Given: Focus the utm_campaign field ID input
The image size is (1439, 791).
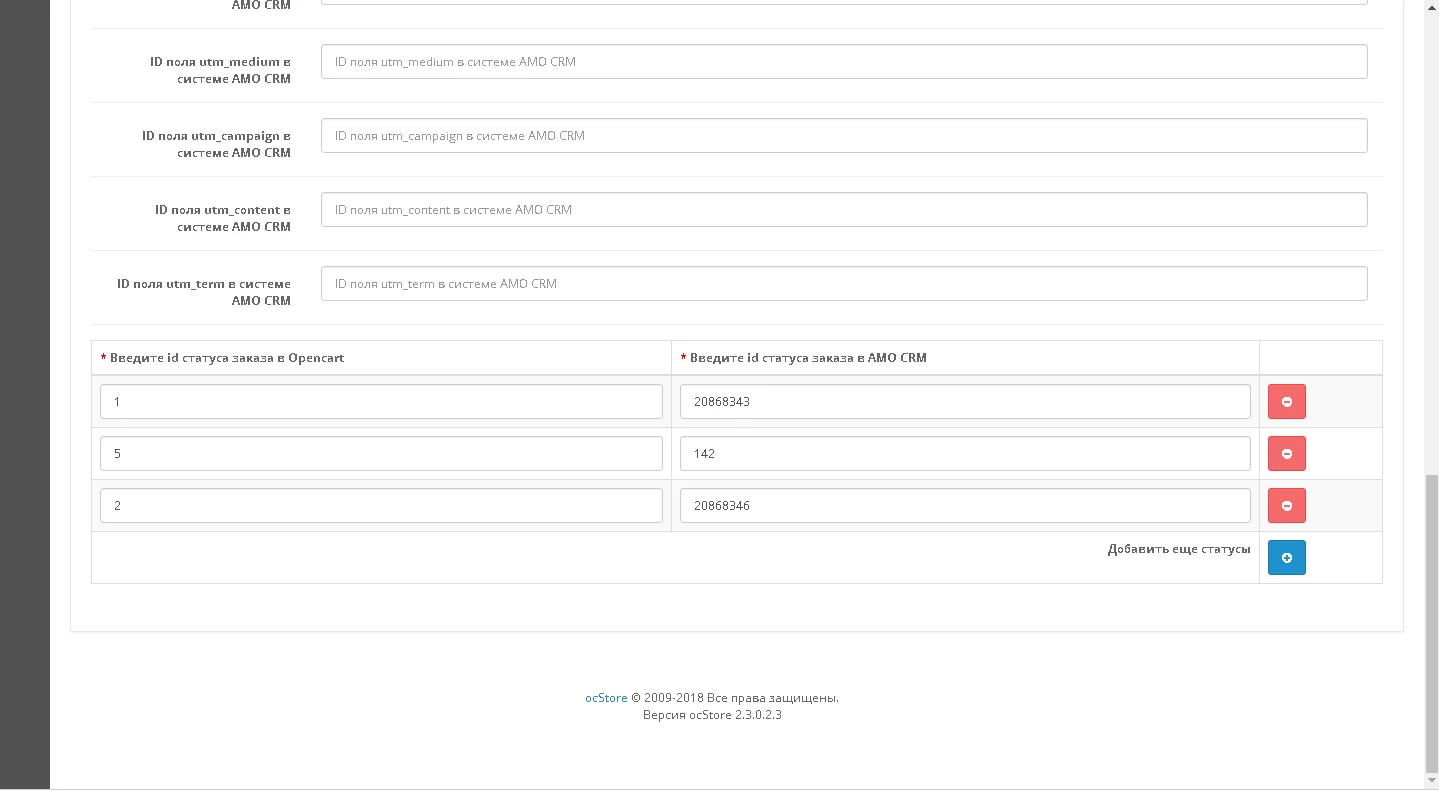Looking at the screenshot, I should click(x=844, y=135).
